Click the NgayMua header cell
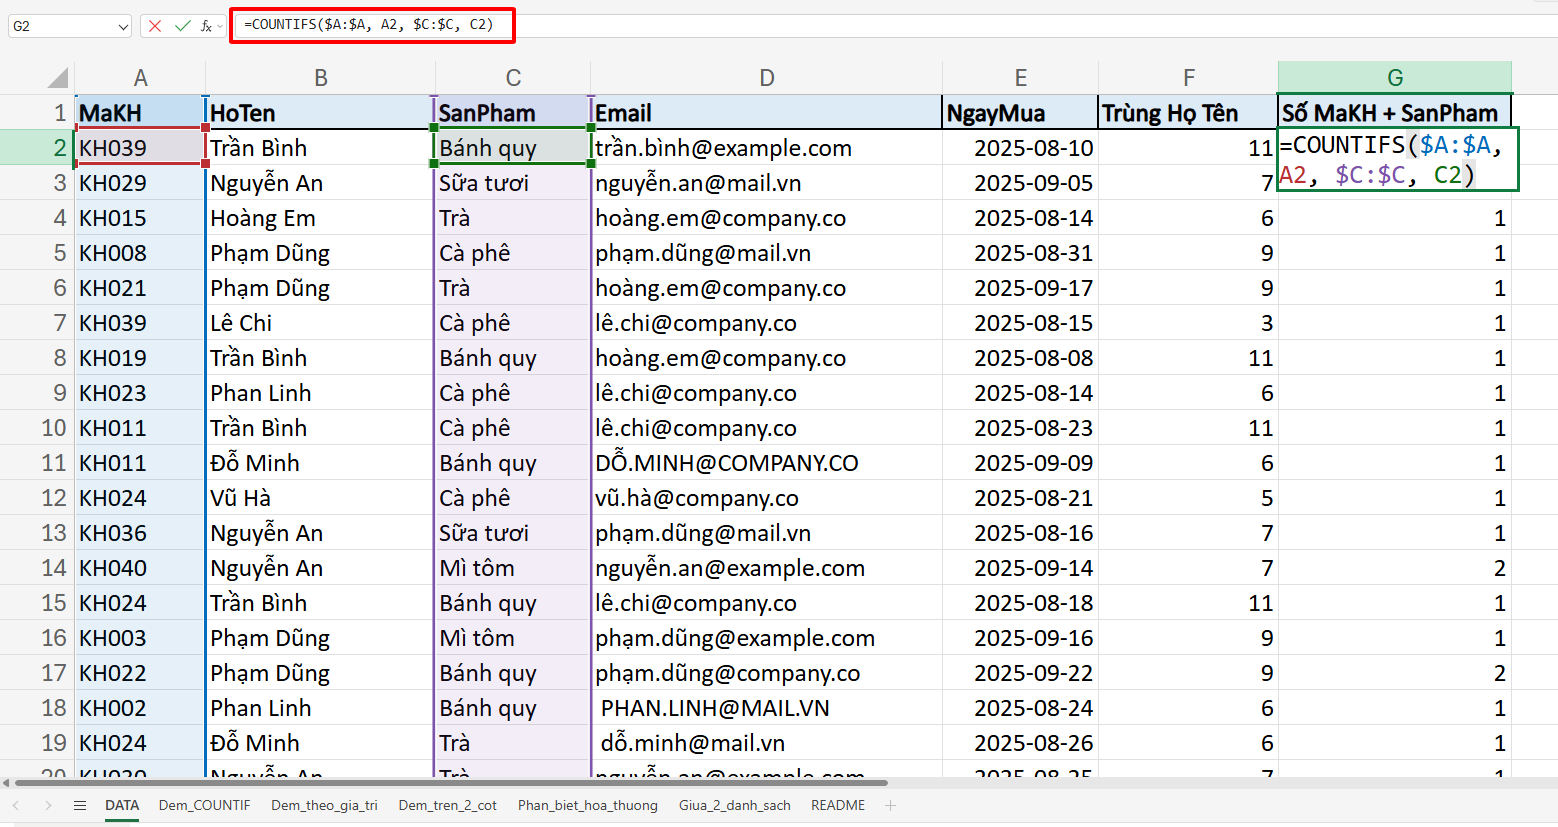 click(1020, 113)
